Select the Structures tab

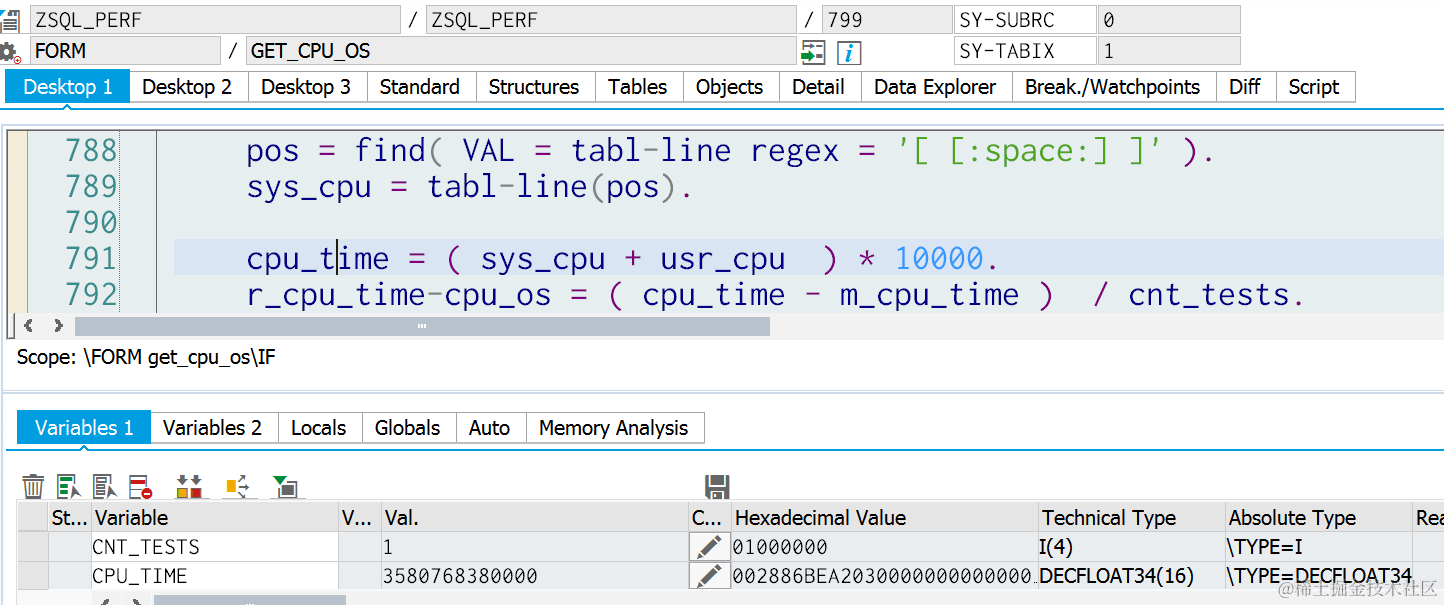[534, 87]
